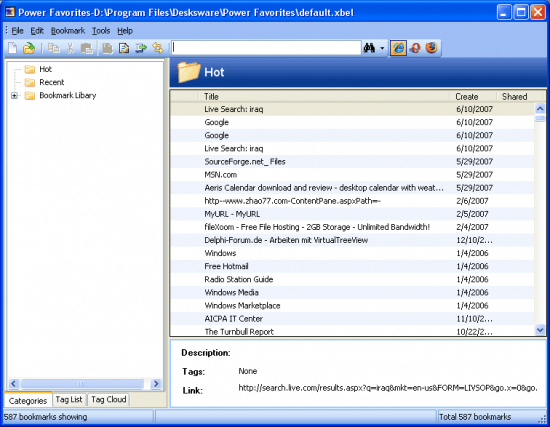Screen dimensions: 550x427
Task: Select the Delphi-Forum.de bookmark row
Action: (x=353, y=240)
